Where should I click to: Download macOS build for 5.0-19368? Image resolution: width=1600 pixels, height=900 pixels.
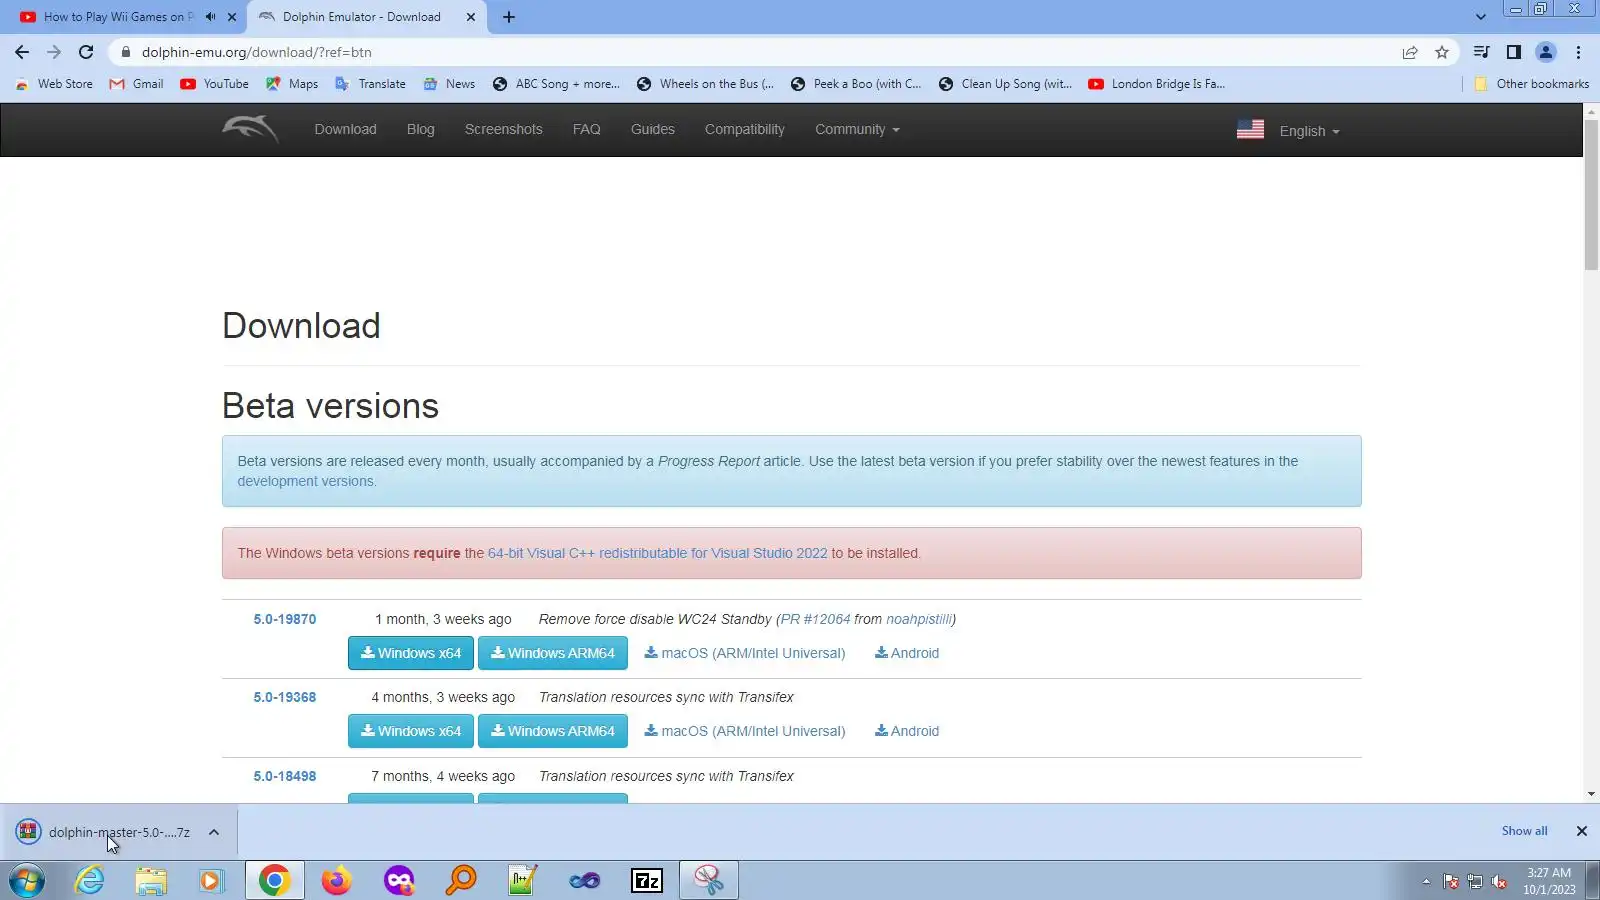pos(745,731)
